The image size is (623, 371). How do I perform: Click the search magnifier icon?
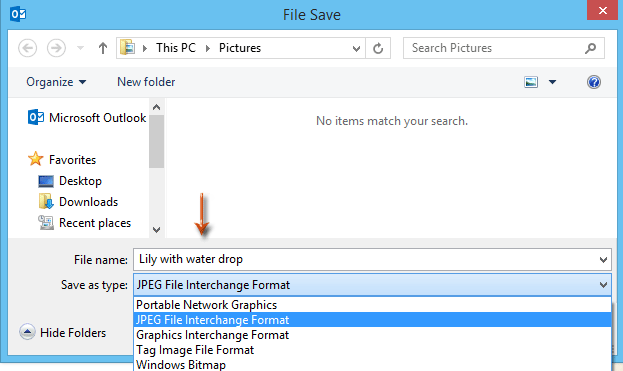pos(590,48)
